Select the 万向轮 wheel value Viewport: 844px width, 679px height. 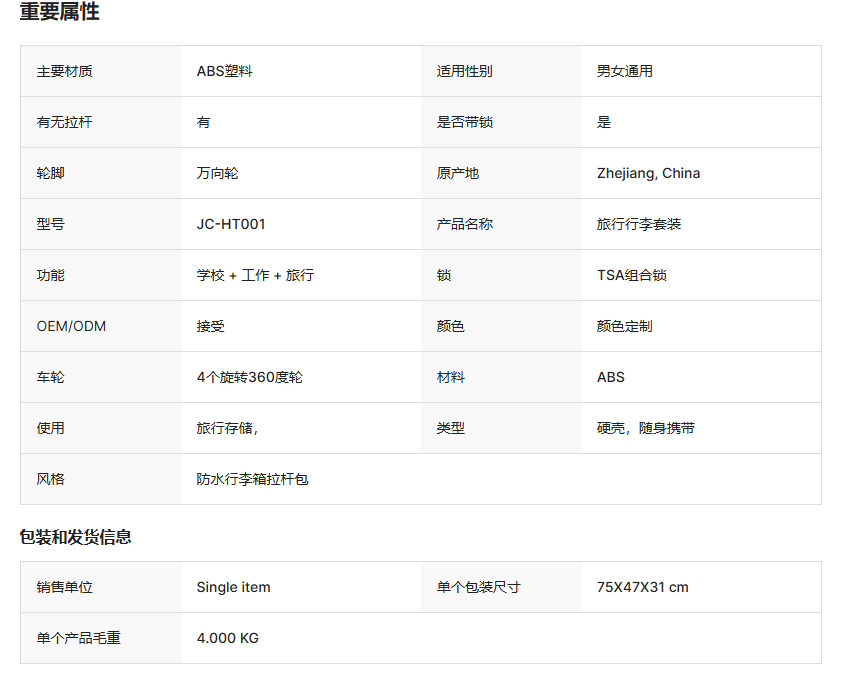217,173
